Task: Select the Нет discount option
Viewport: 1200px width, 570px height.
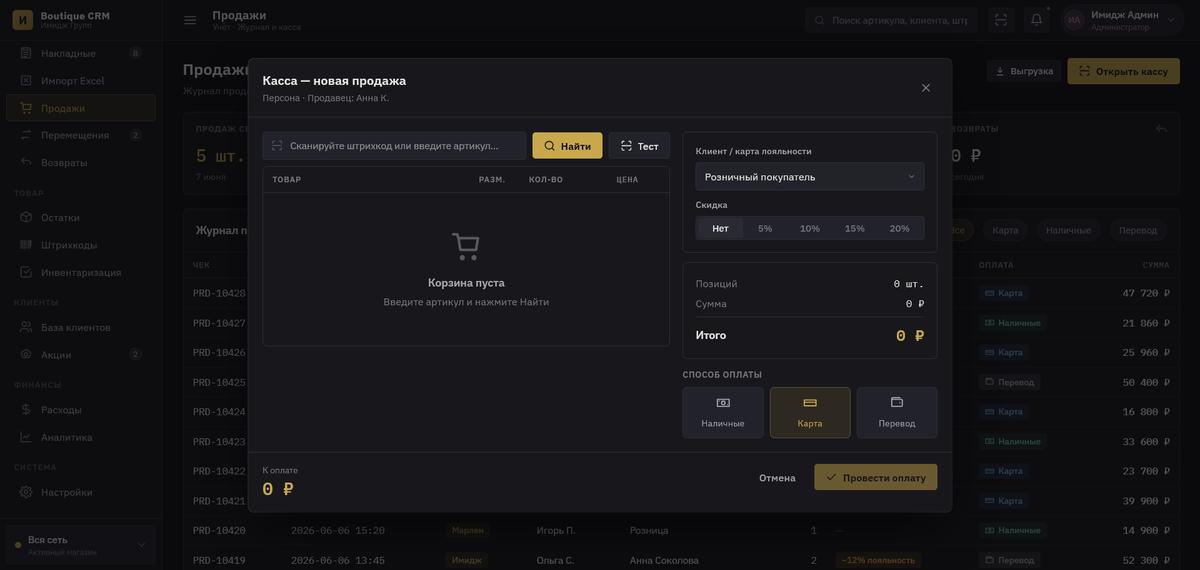Action: pos(720,228)
